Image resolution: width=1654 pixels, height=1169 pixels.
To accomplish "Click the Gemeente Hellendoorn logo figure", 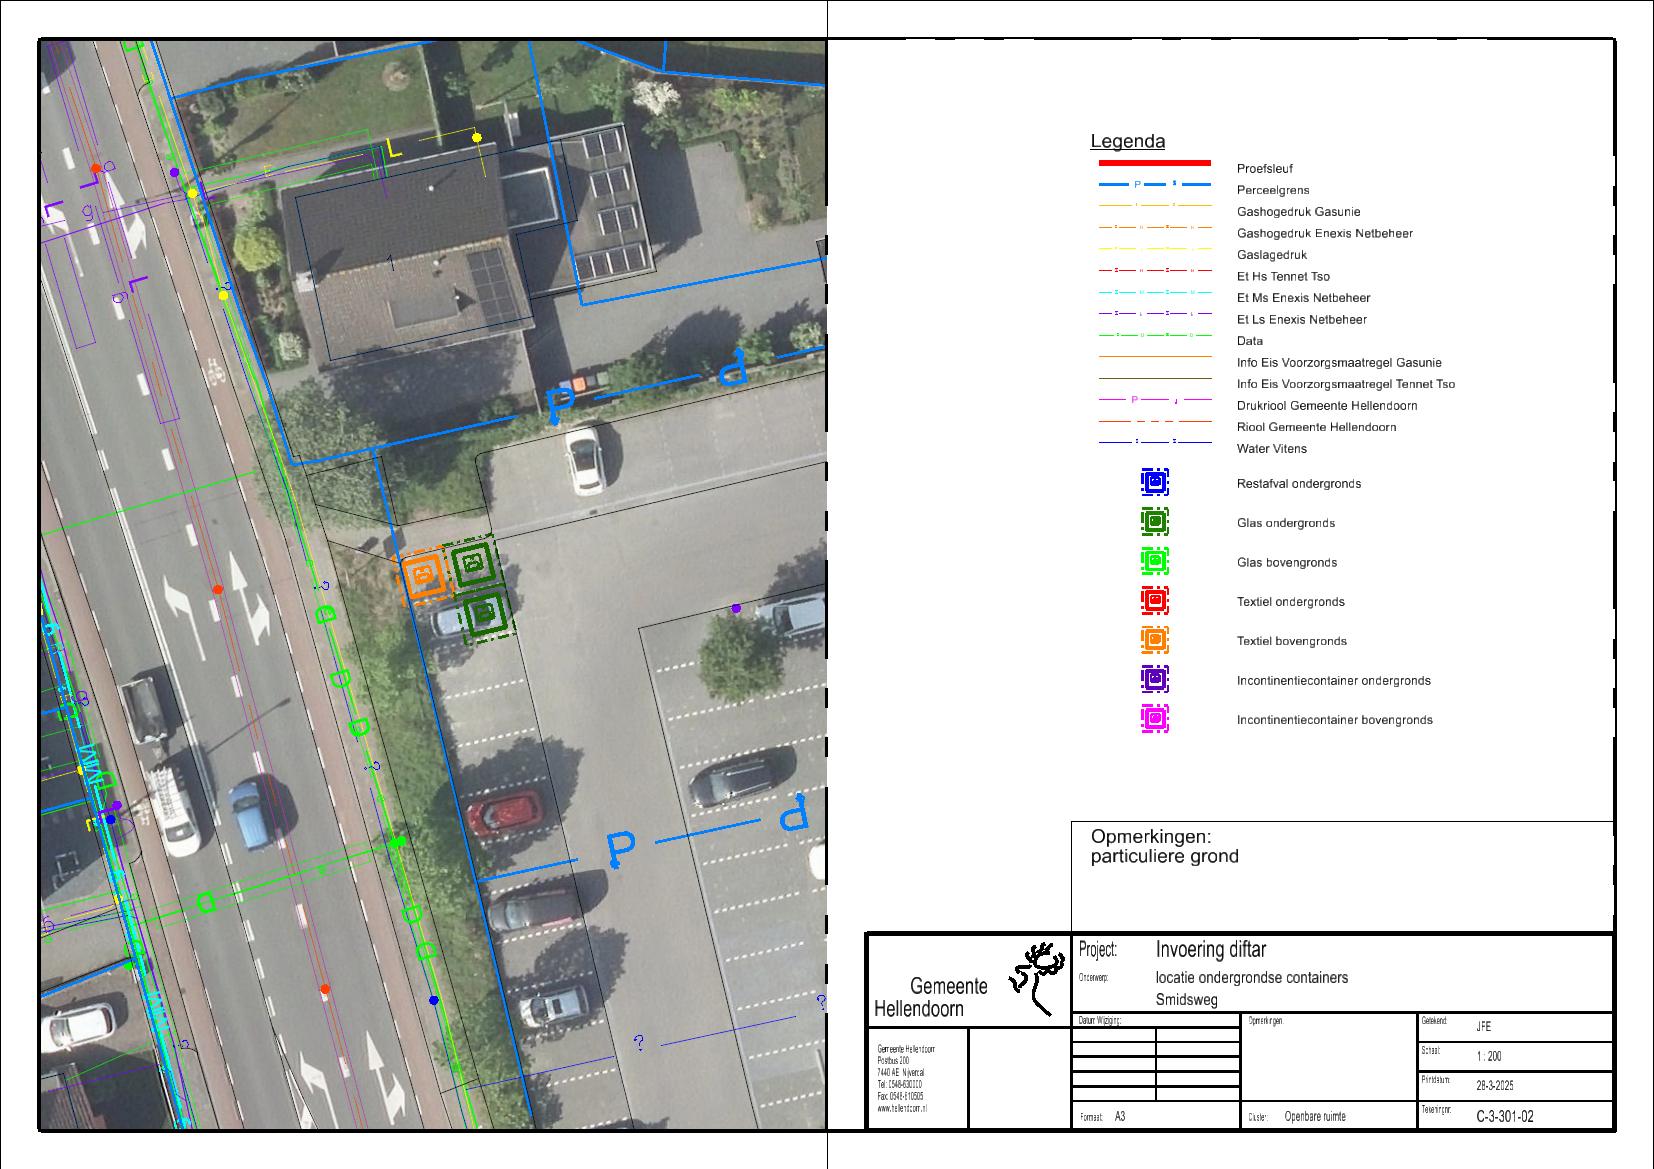I will pyautogui.click(x=1036, y=977).
